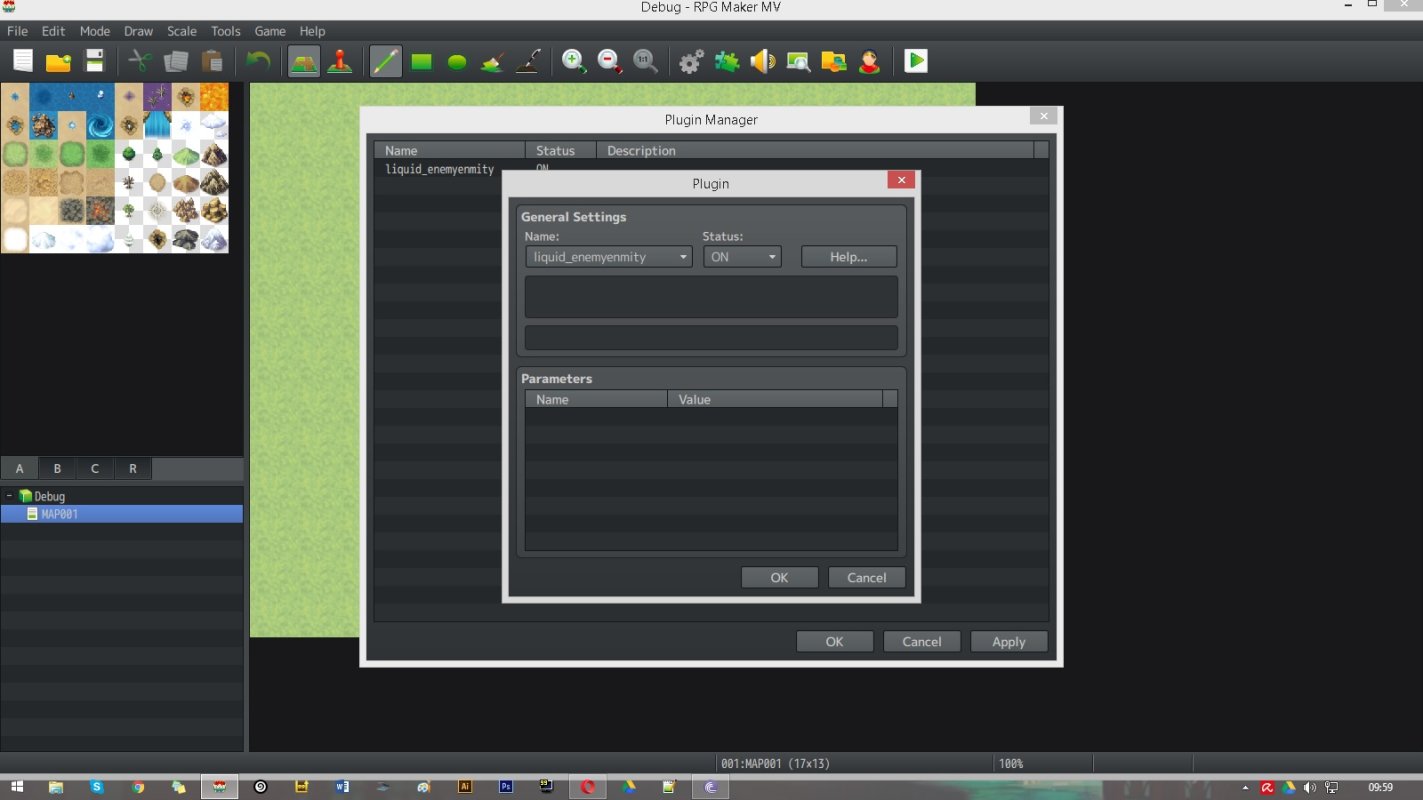Open the Scale menu

tap(182, 31)
